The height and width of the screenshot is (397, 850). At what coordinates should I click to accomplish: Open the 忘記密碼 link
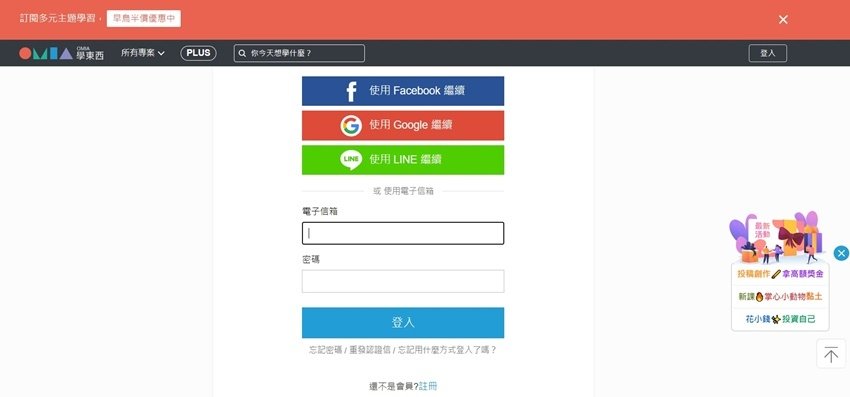tap(326, 350)
